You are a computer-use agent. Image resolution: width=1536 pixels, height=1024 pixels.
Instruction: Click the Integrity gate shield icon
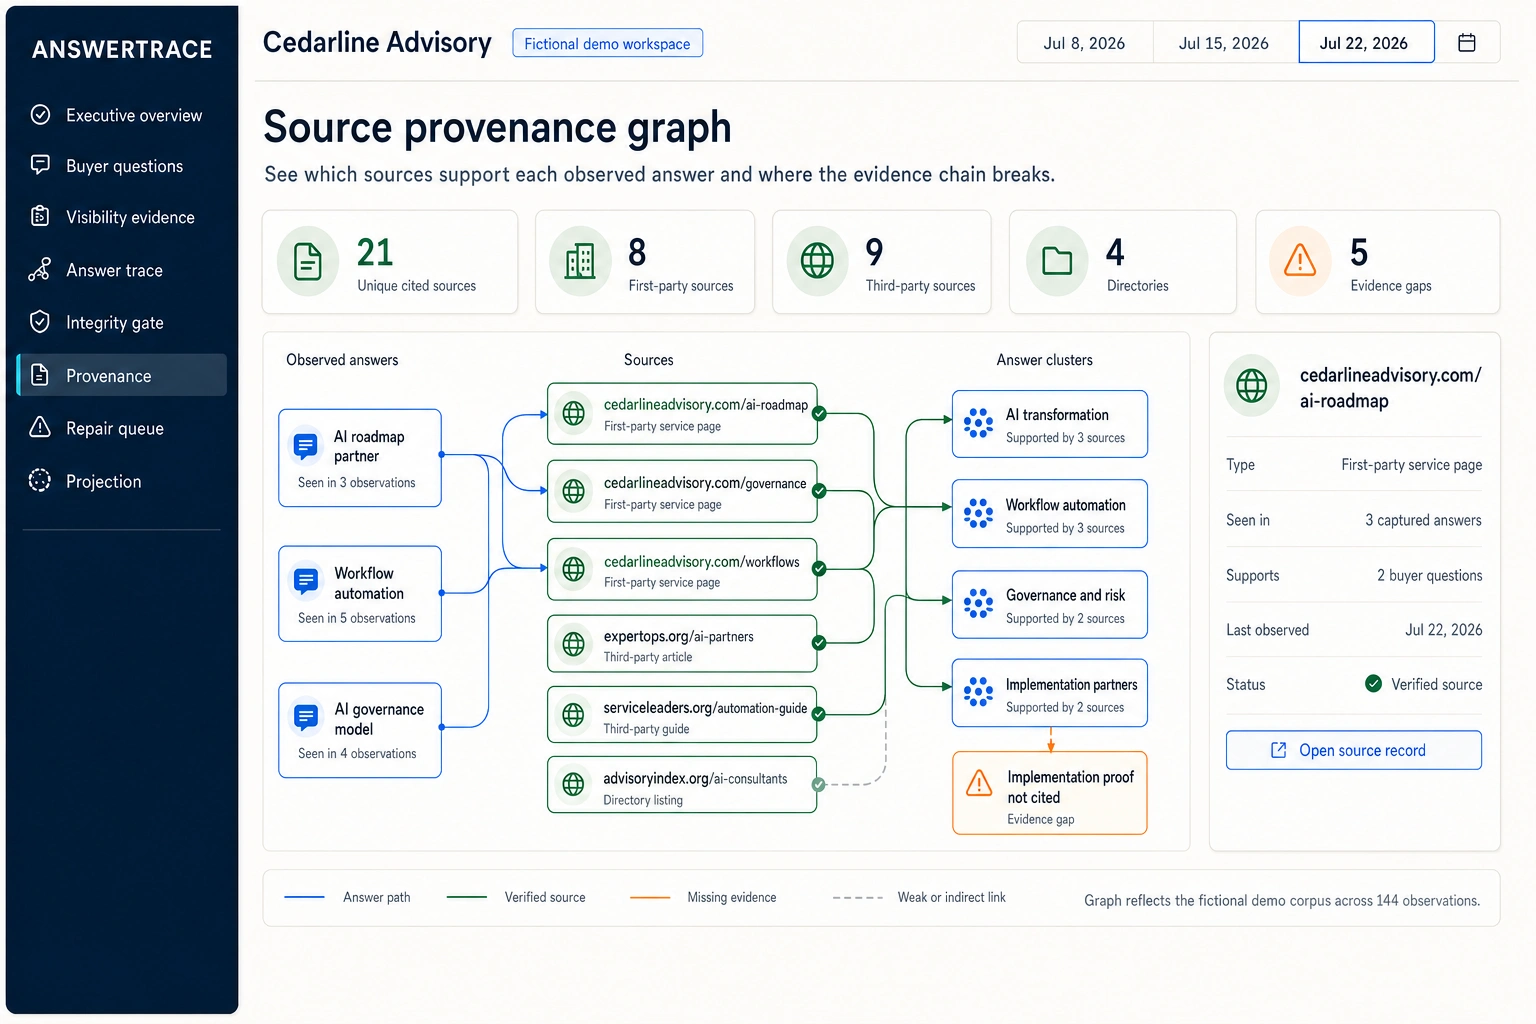(40, 321)
